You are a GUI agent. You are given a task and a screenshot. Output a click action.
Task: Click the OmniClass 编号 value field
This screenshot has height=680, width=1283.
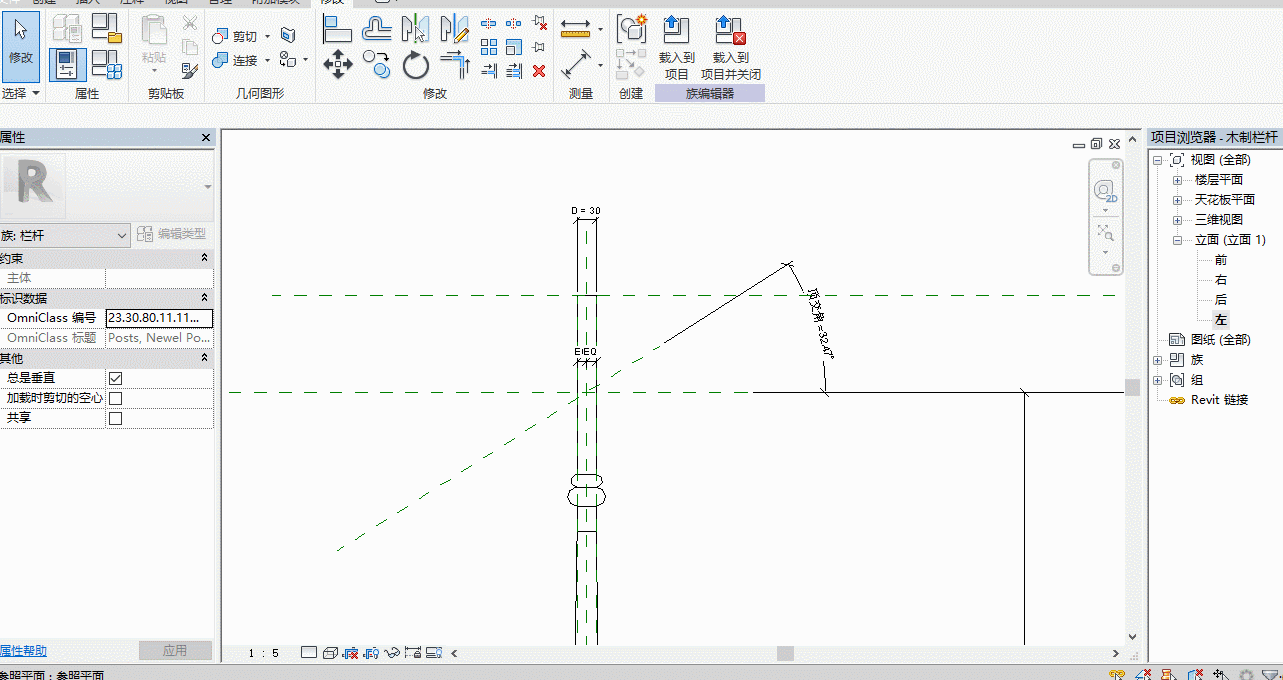tap(159, 318)
